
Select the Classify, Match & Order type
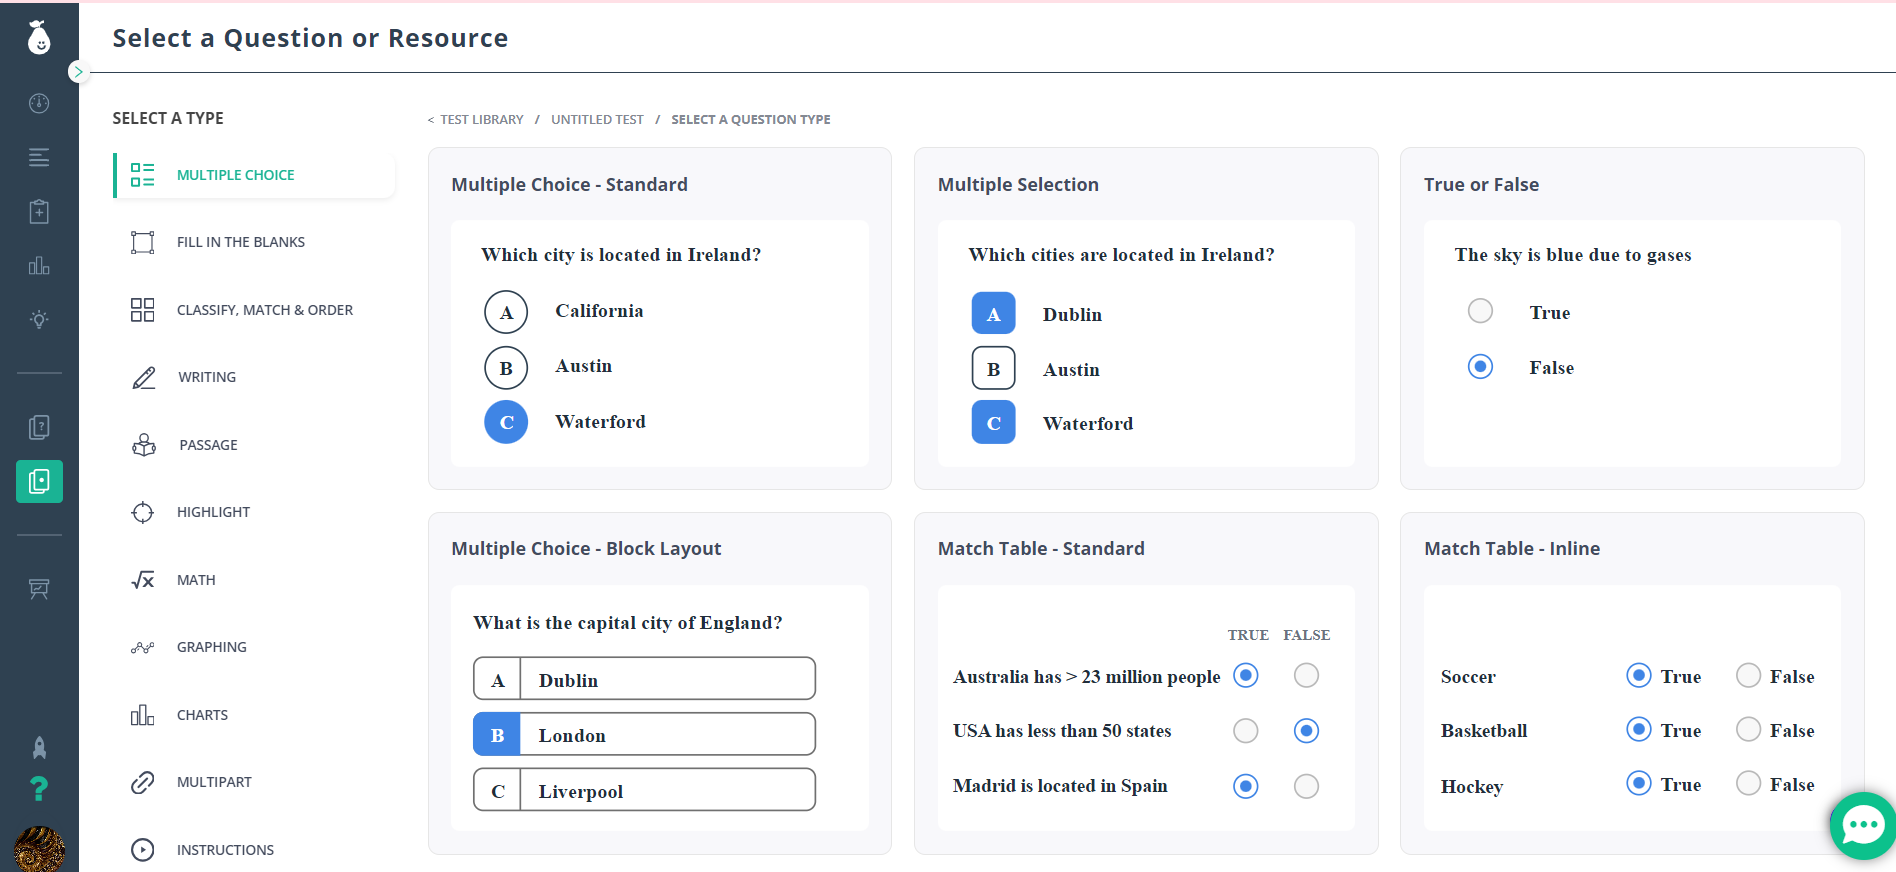264,310
